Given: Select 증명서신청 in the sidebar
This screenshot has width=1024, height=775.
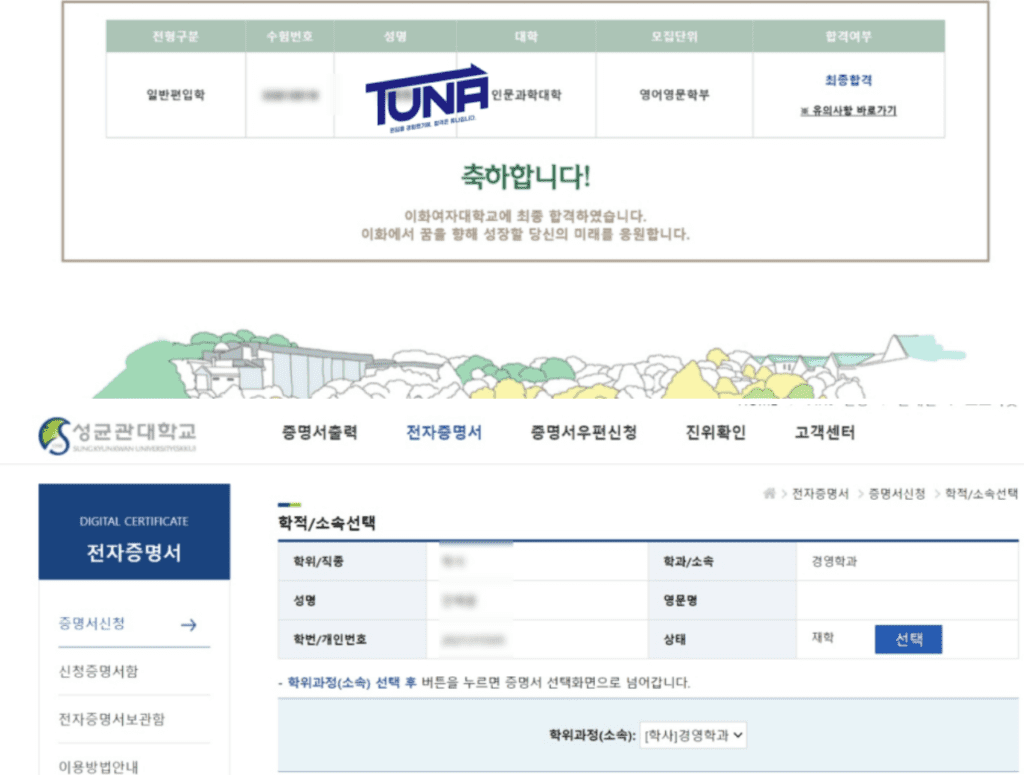Looking at the screenshot, I should point(91,624).
